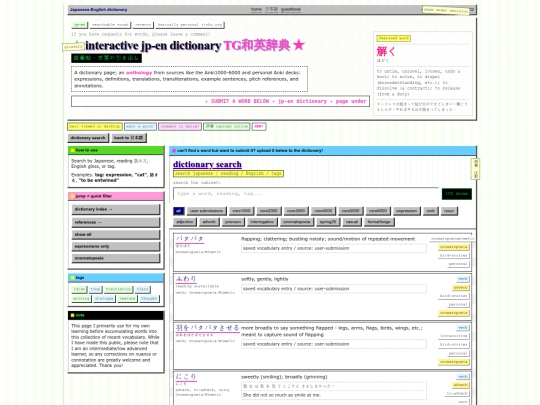Select the 'tone' tag in tags panel
Image resolution: width=540 pixels, height=405 pixels.
95,289
